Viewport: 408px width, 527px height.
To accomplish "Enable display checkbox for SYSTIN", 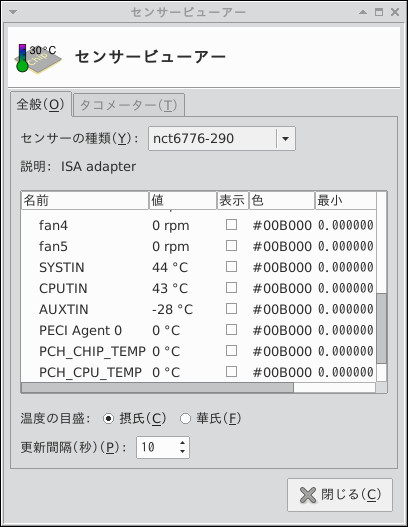I will tap(231, 267).
